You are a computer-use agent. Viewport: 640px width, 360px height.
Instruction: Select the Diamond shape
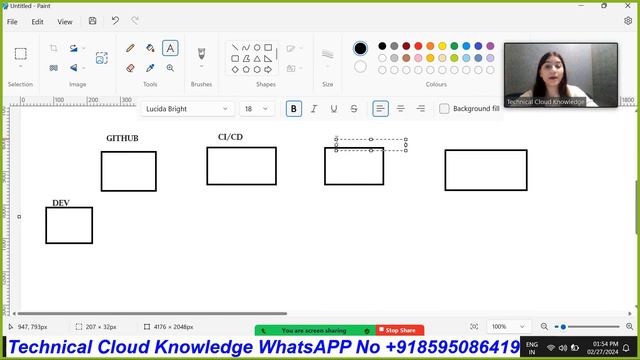coord(235,70)
